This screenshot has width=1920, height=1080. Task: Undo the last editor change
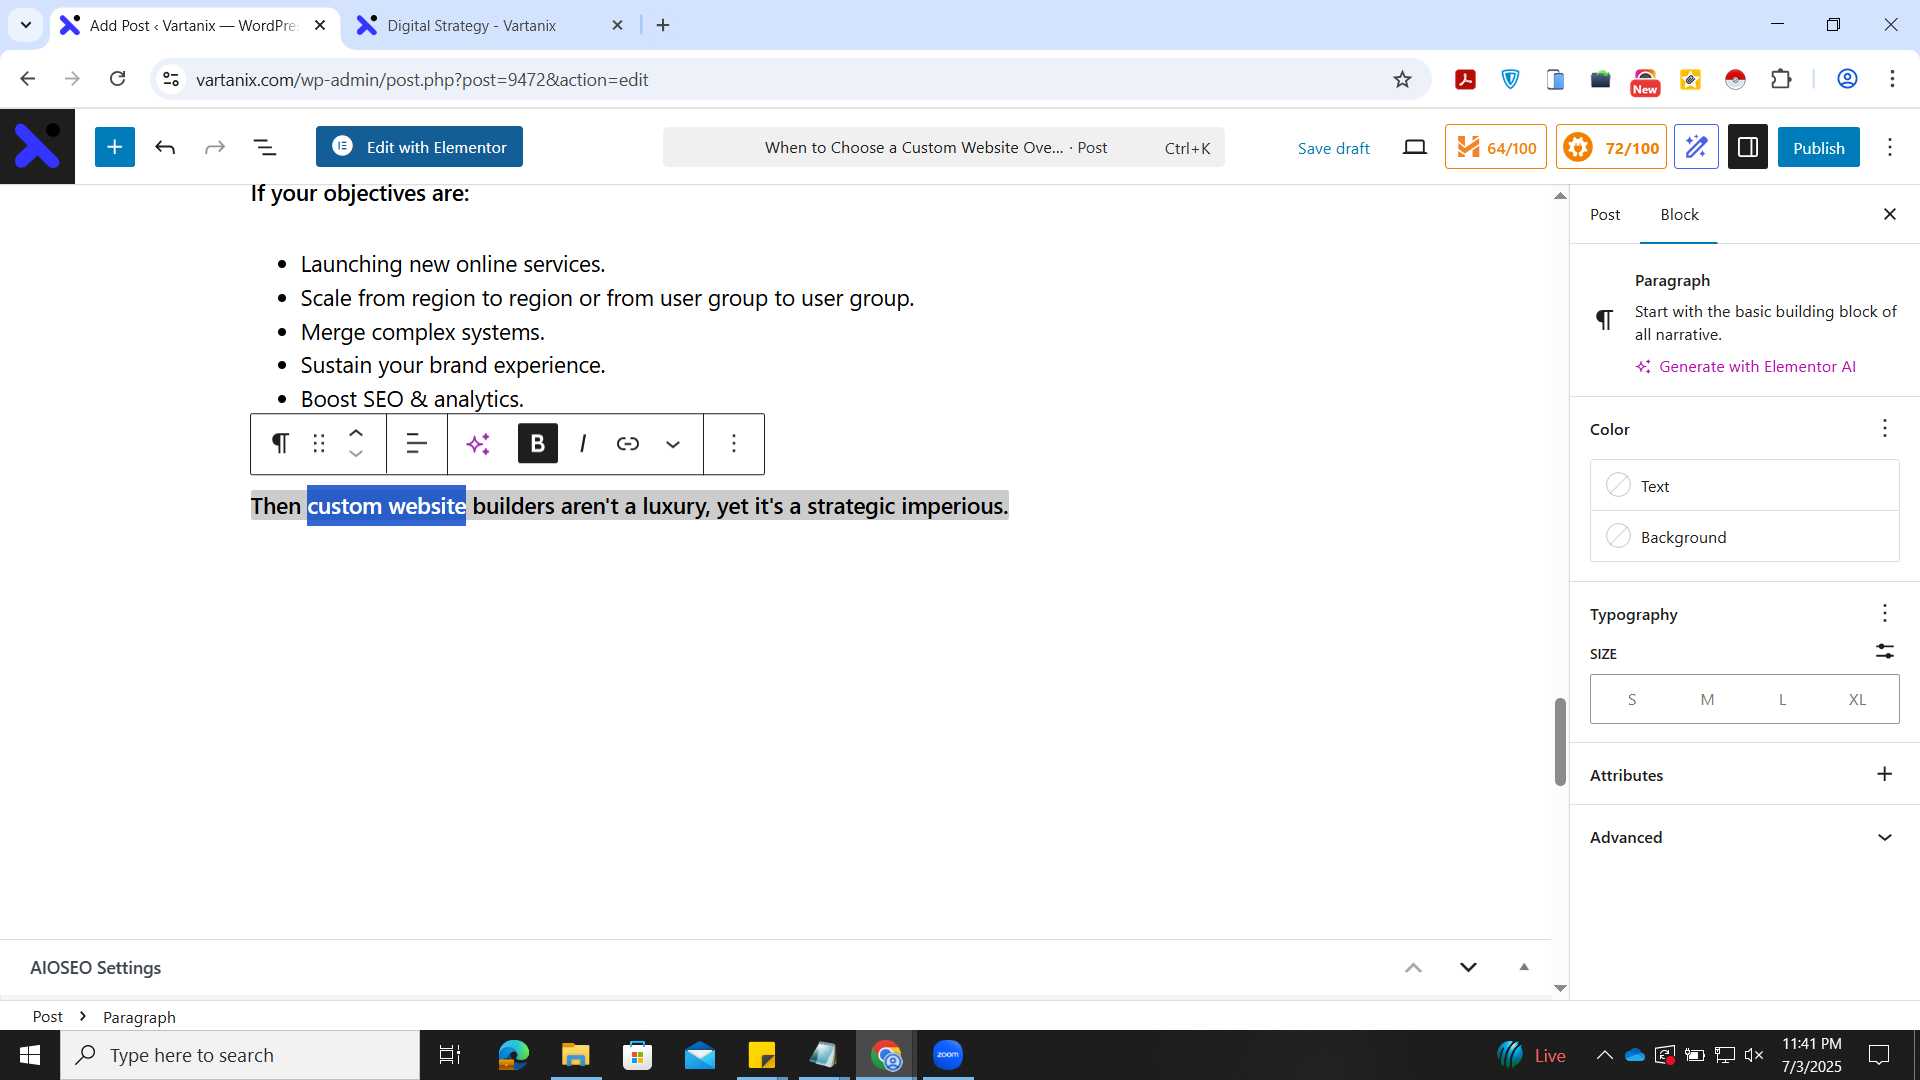[x=165, y=148]
